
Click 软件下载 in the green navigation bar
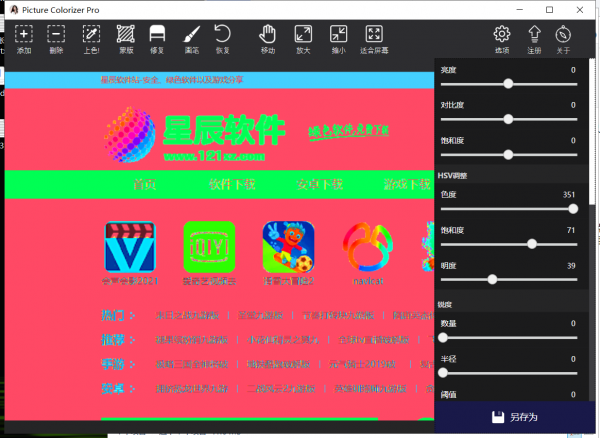tap(232, 184)
